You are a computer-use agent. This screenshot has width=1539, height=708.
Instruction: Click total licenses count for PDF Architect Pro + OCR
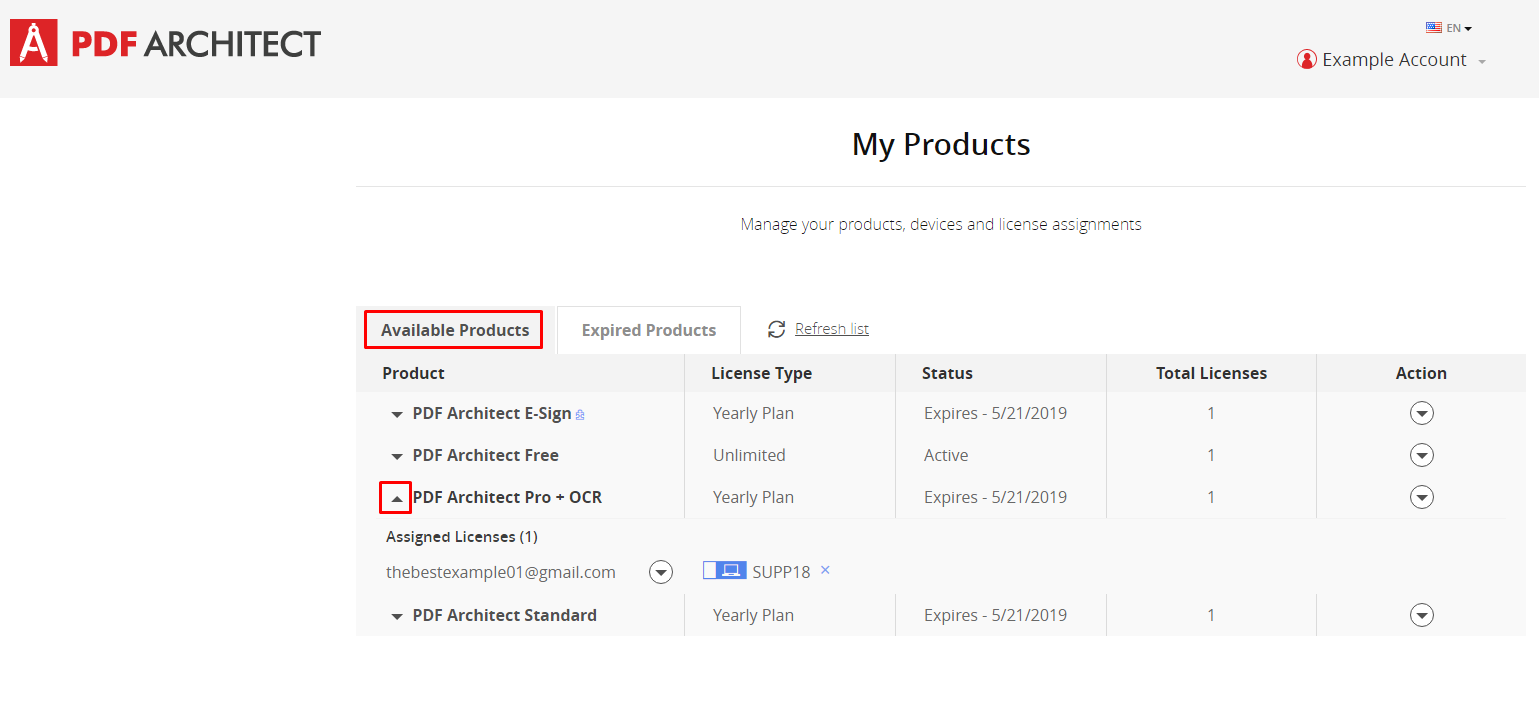coord(1211,497)
